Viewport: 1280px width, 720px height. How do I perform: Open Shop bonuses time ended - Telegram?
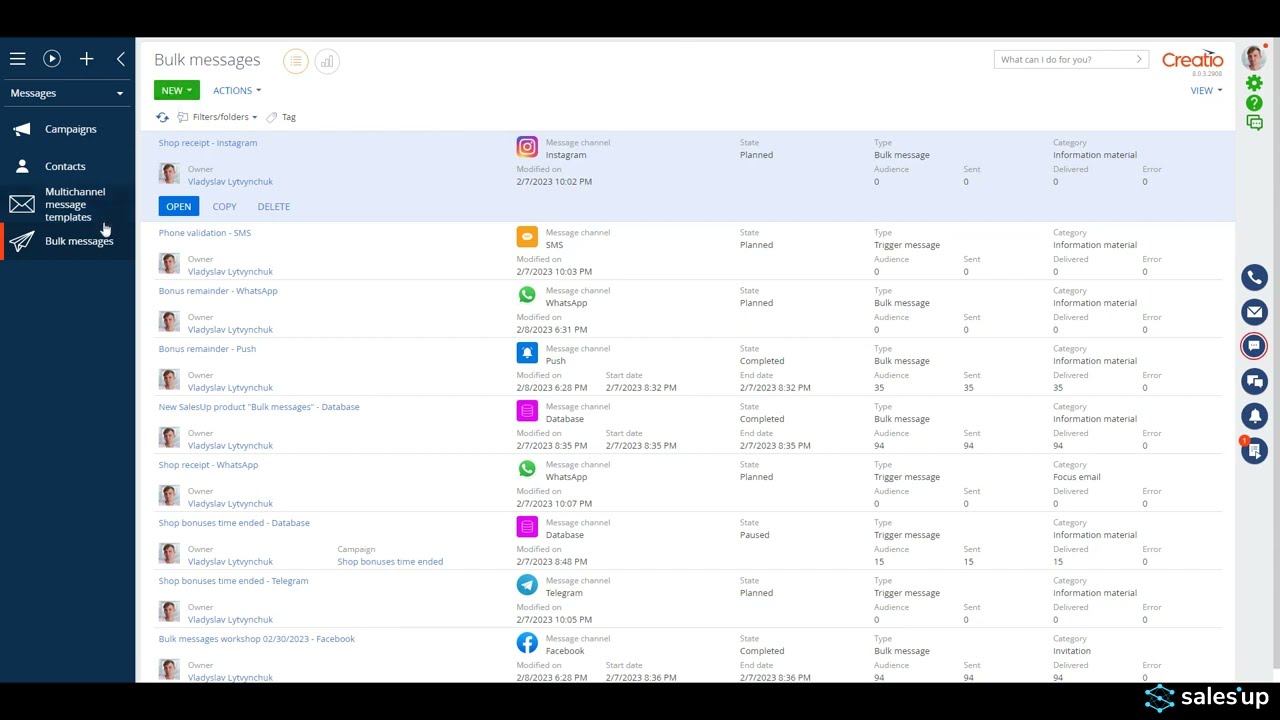click(x=233, y=581)
